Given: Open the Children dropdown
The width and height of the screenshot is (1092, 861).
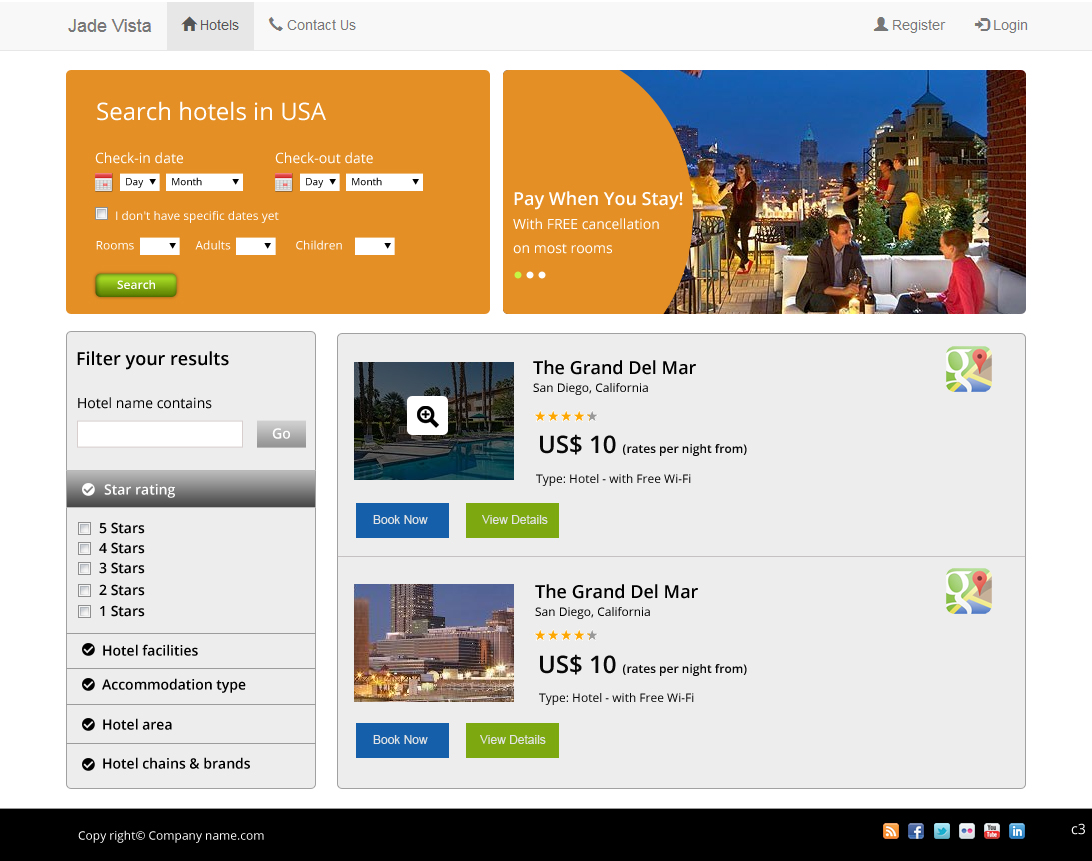Looking at the screenshot, I should tap(375, 246).
